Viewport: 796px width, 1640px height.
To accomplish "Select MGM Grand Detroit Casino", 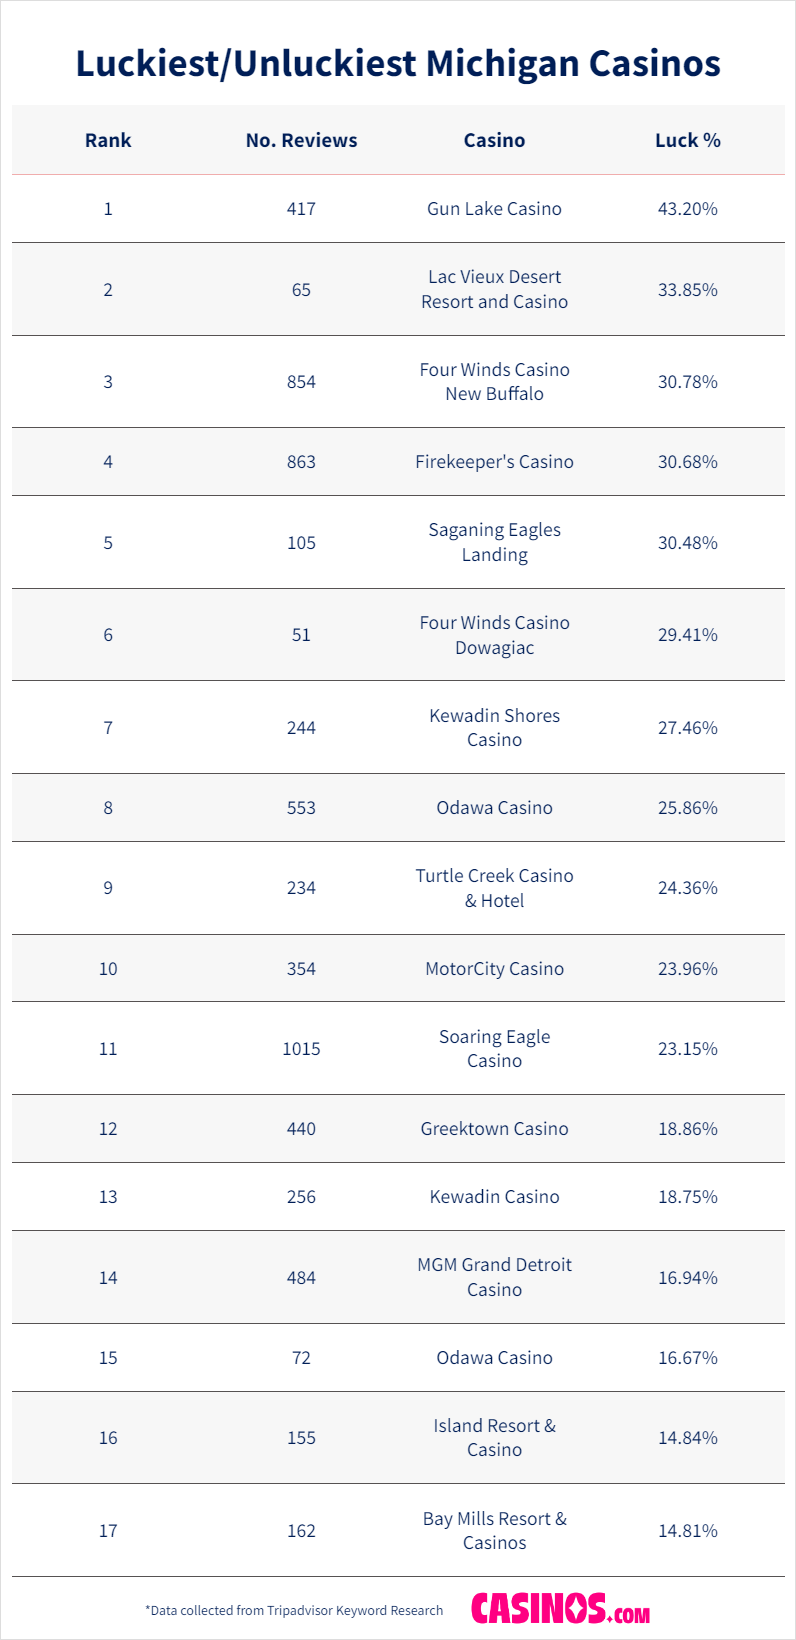I will coord(494,1277).
